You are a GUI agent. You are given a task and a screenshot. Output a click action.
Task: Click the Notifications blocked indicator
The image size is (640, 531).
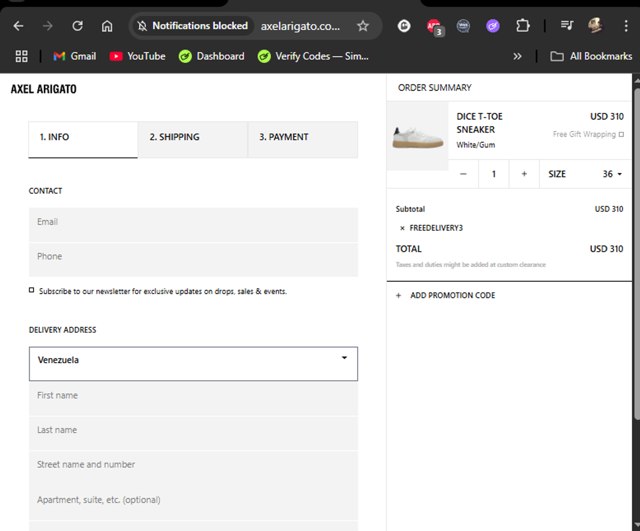point(192,26)
